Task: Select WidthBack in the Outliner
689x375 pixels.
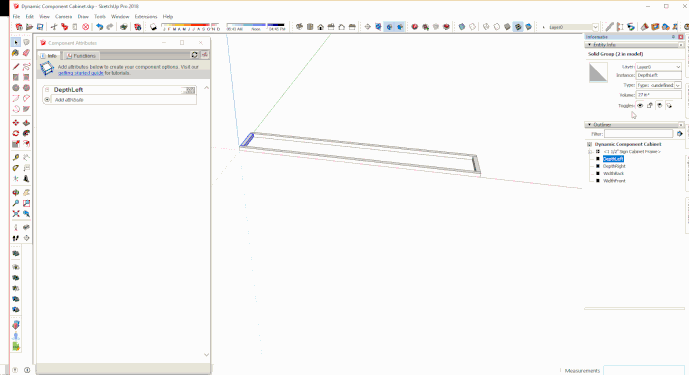Action: pos(613,174)
